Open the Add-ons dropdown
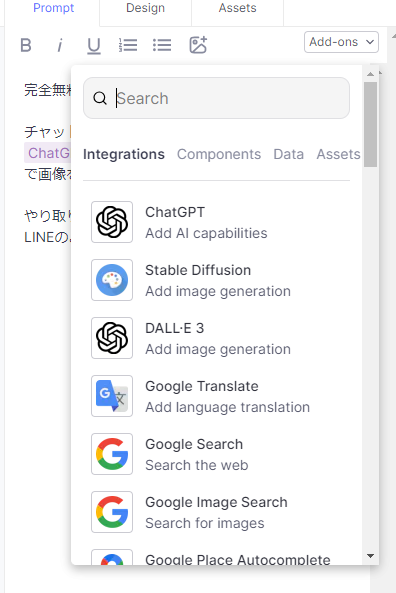396x593 pixels. point(341,42)
